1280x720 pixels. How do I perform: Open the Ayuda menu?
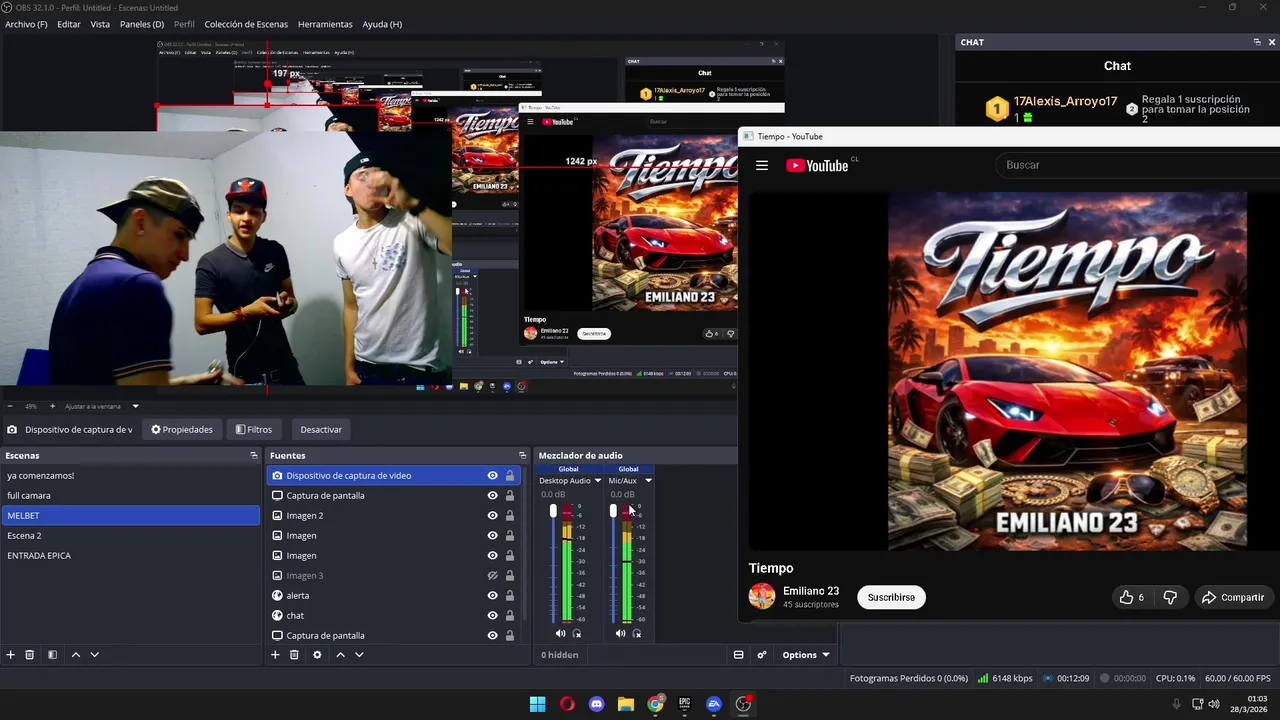(x=382, y=24)
